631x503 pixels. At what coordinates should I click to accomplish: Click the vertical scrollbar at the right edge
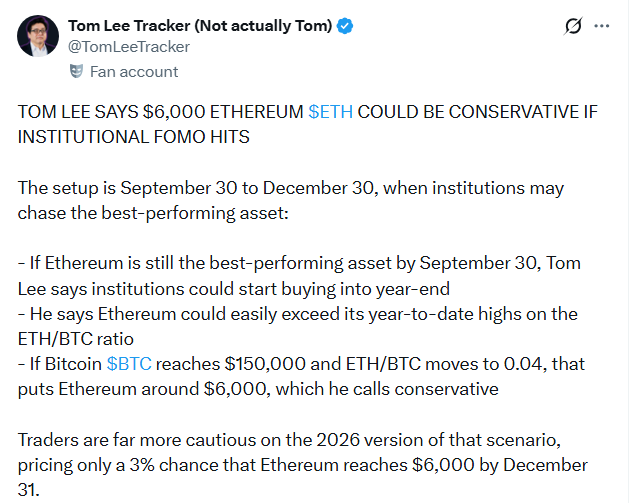point(628,252)
